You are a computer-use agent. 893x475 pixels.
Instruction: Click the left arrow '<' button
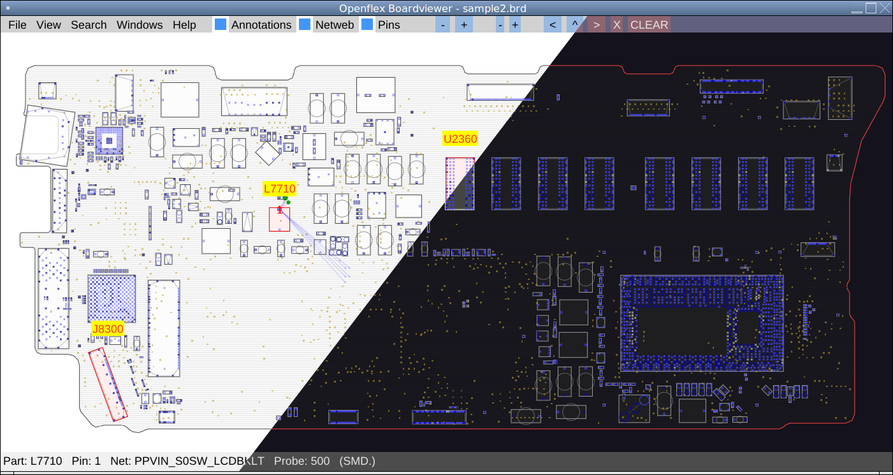[552, 24]
